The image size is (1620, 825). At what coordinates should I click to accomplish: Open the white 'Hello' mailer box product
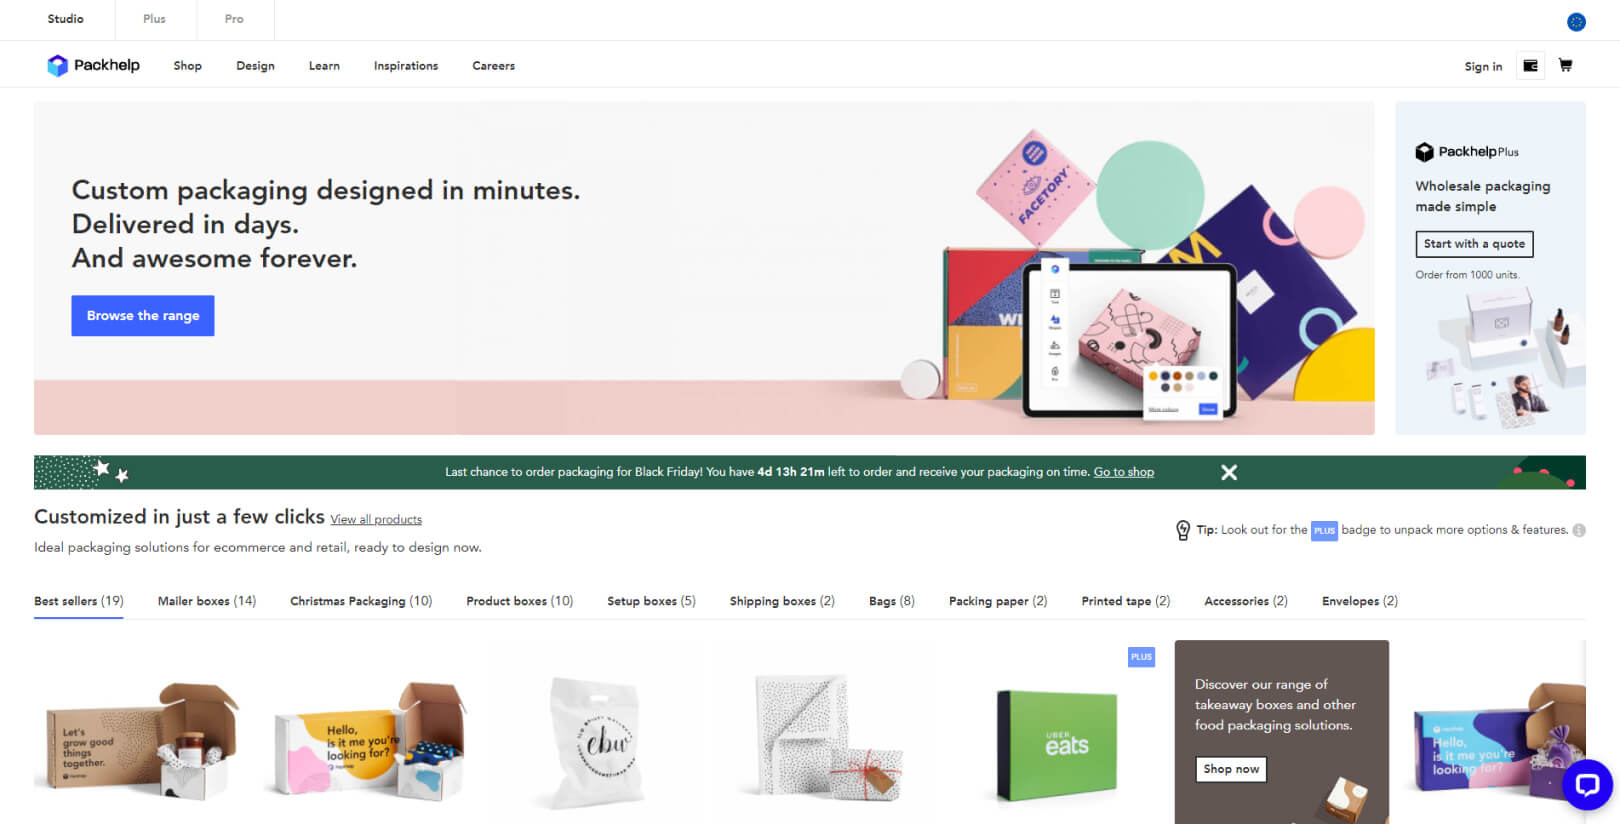point(369,741)
